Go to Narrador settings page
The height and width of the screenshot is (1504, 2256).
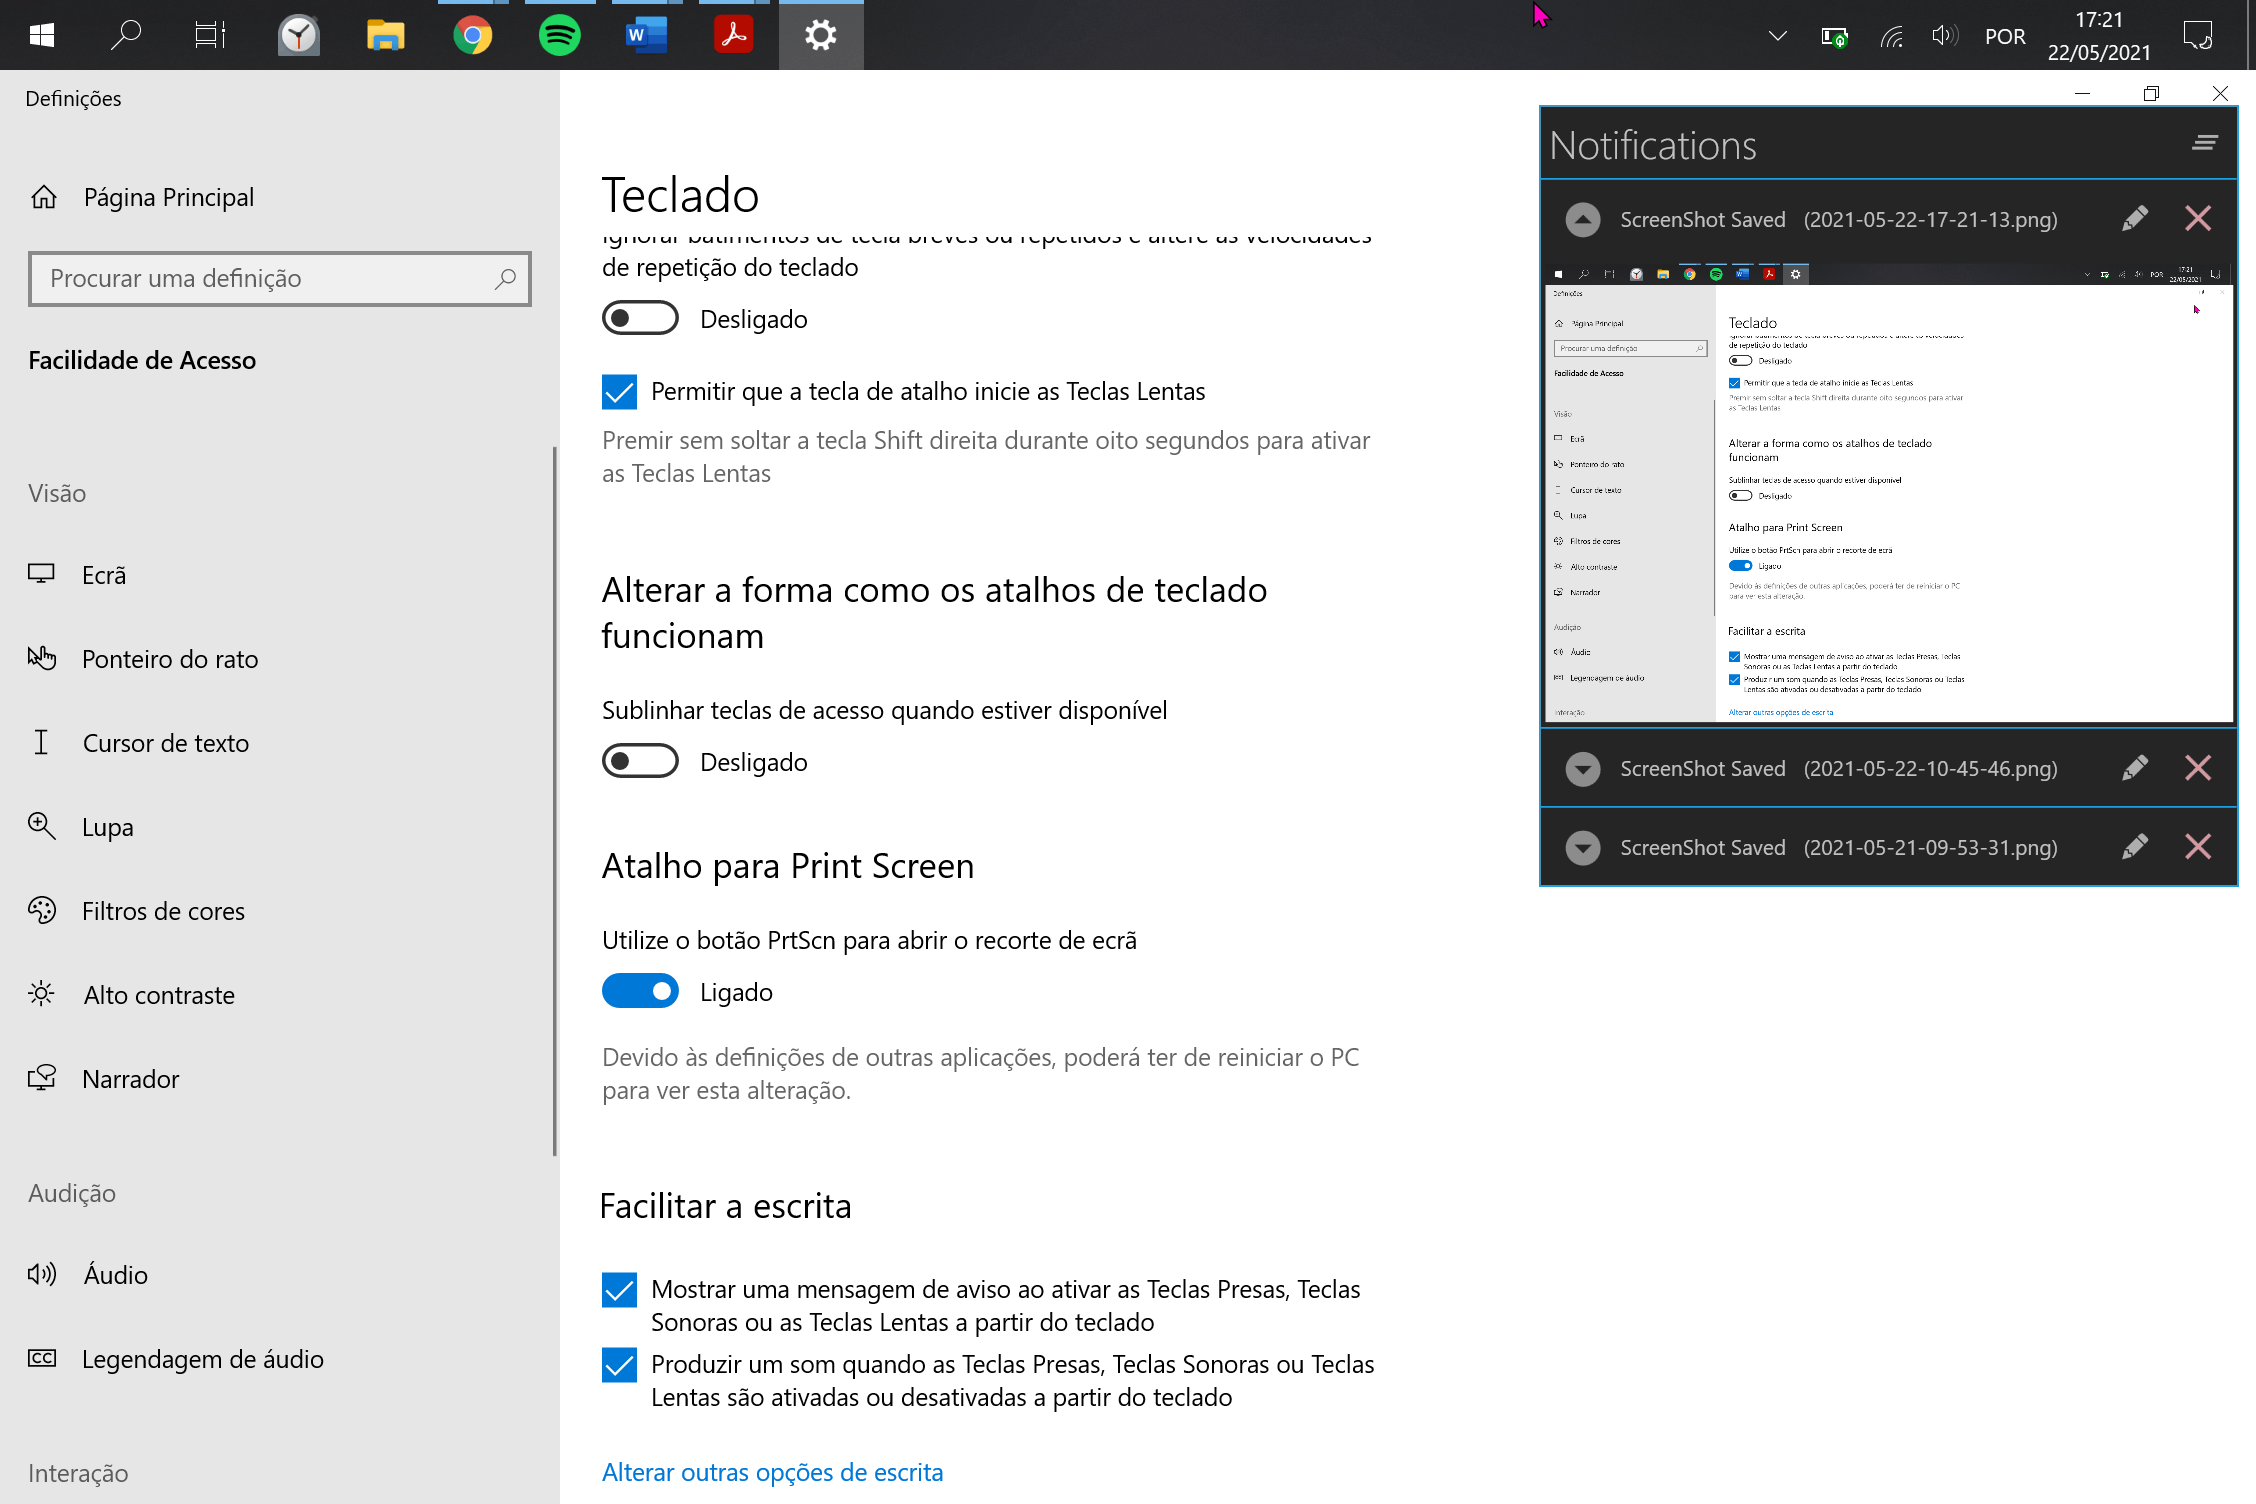130,1079
